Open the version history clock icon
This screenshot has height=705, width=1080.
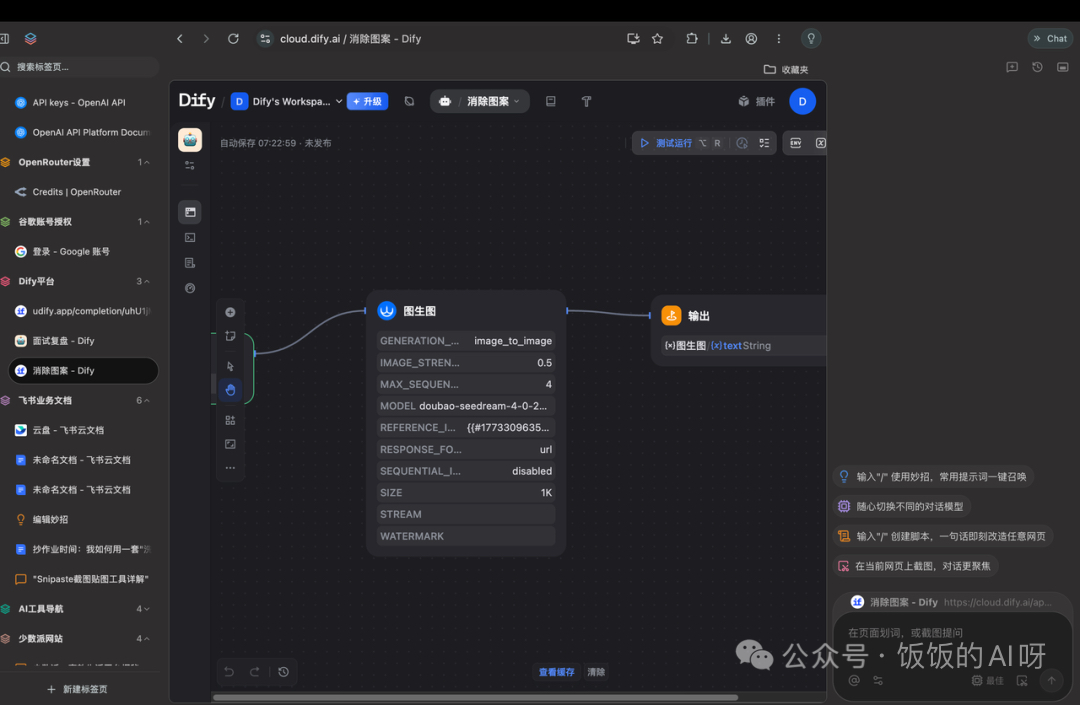click(x=284, y=672)
